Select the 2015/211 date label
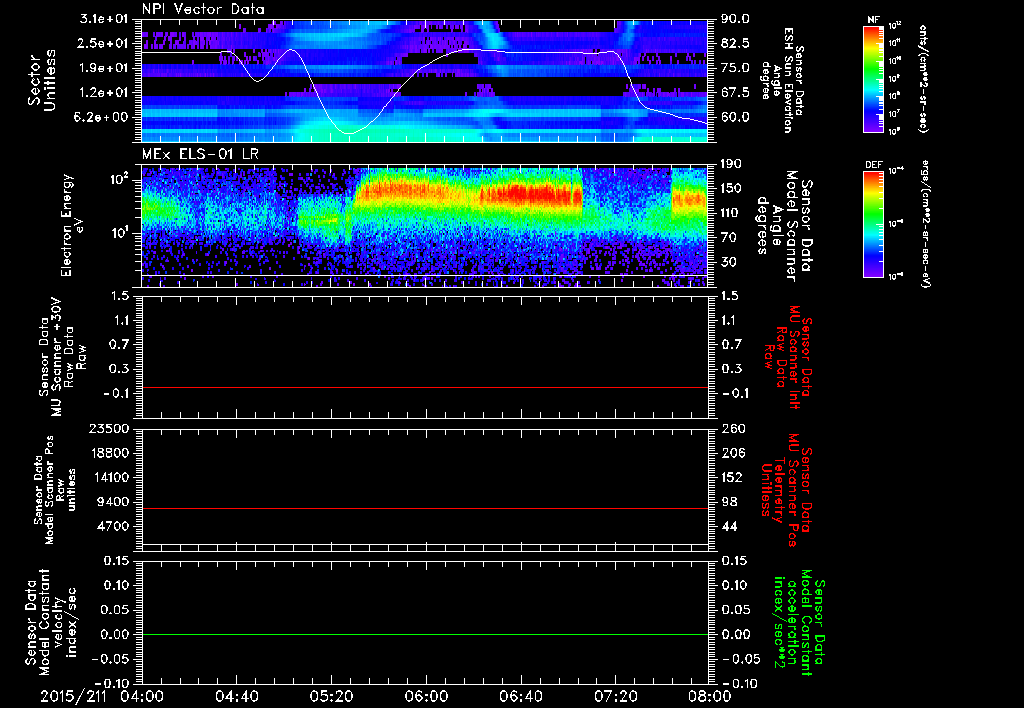 [x=71, y=694]
